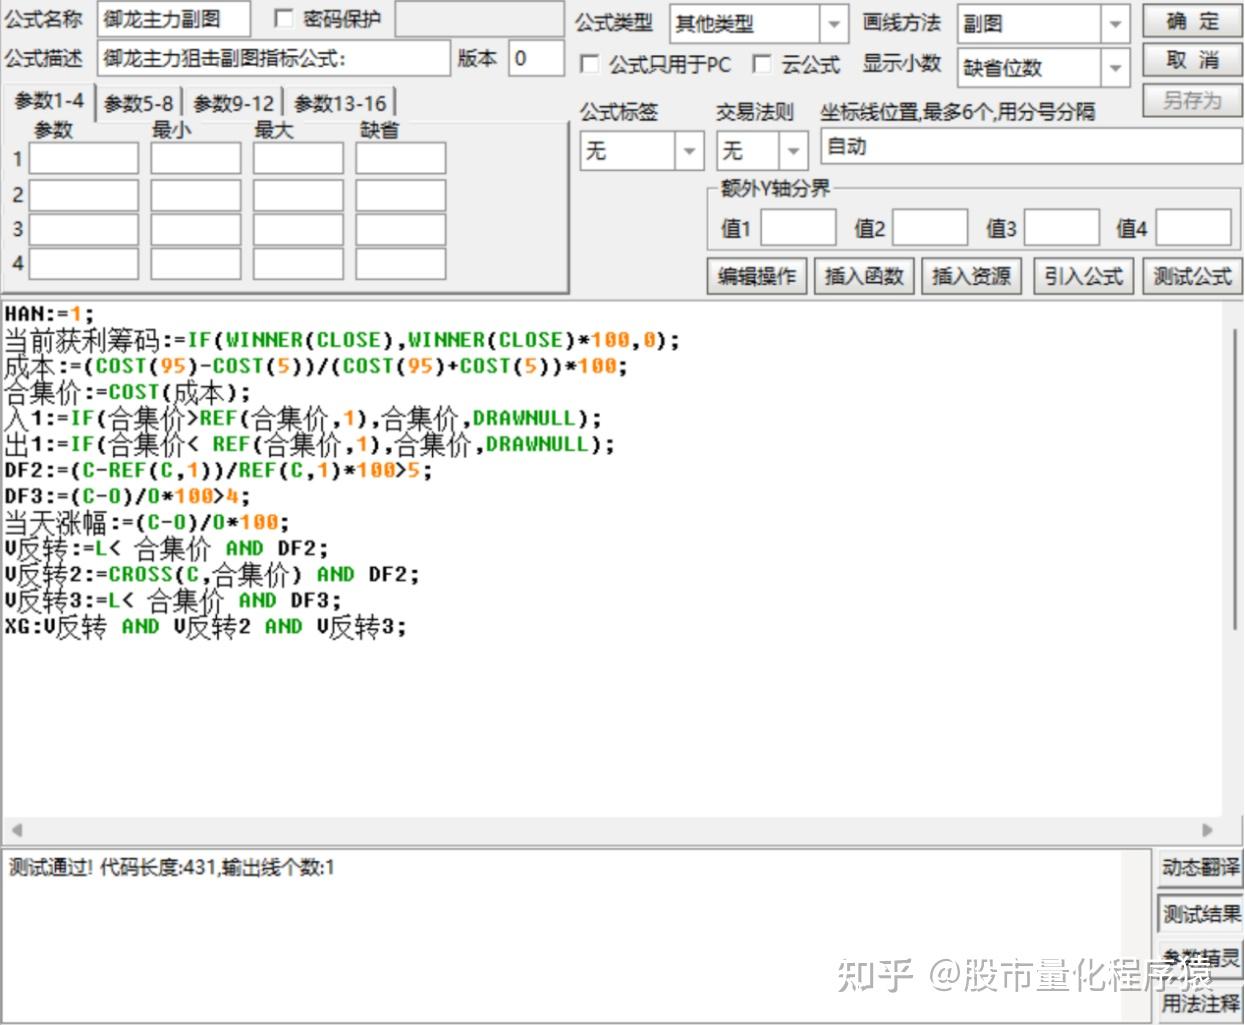Click the 确定 confirm button

pyautogui.click(x=1192, y=21)
